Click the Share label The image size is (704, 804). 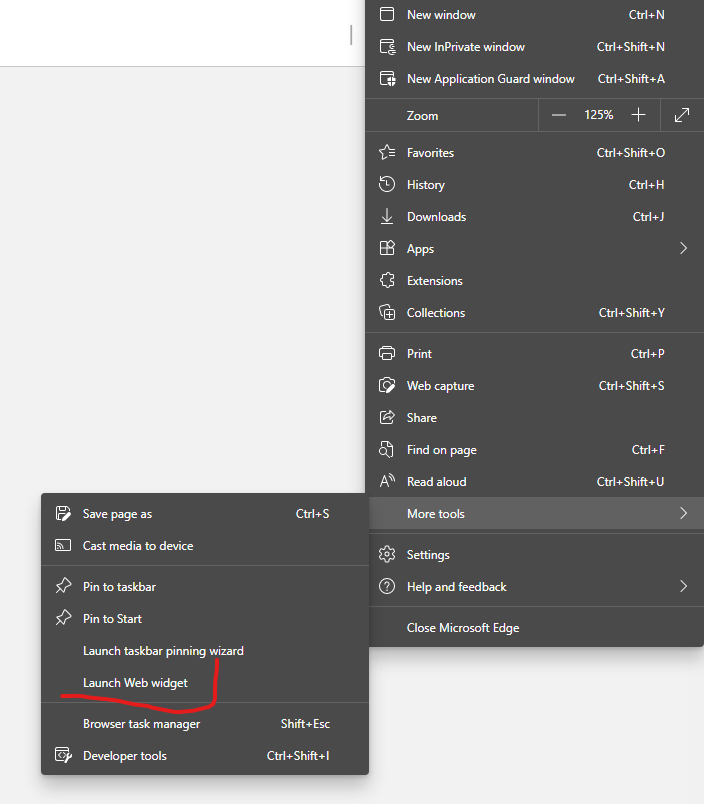click(422, 417)
